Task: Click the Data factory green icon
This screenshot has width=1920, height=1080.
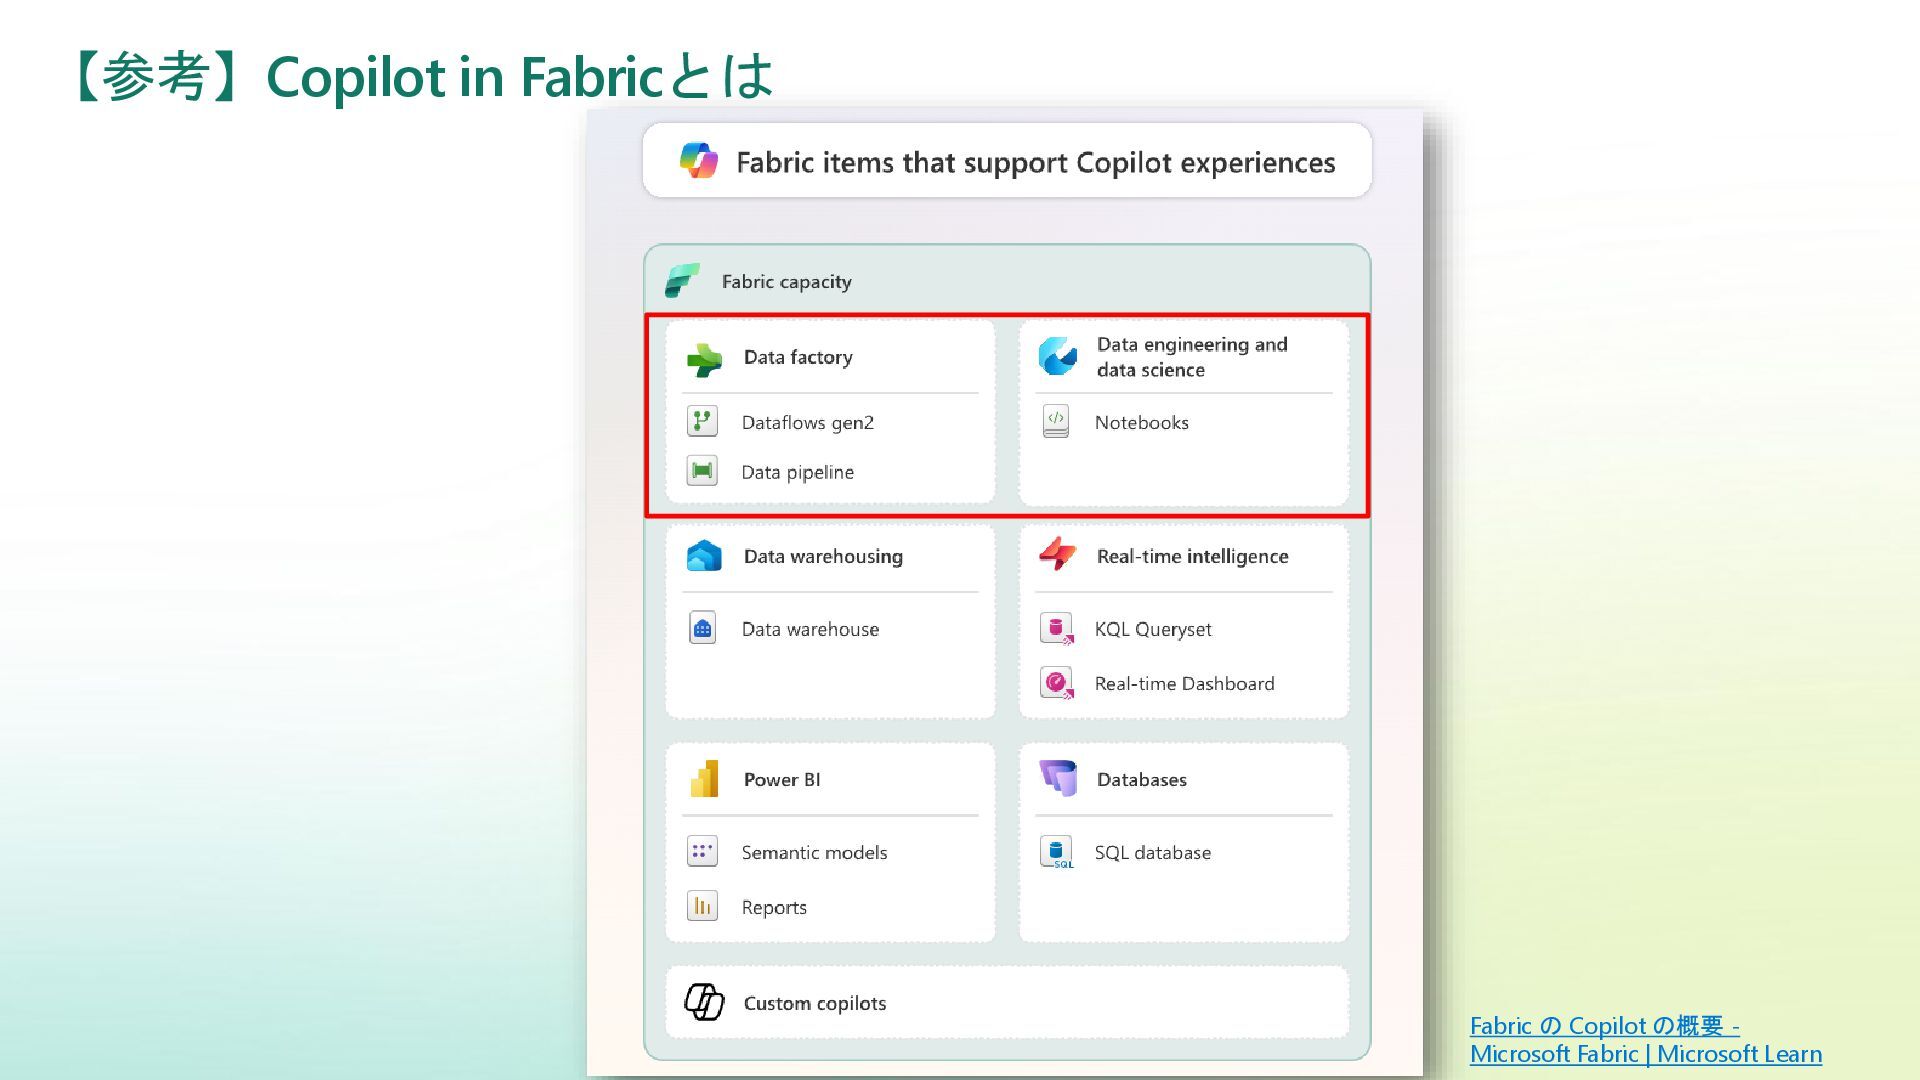Action: coord(704,359)
